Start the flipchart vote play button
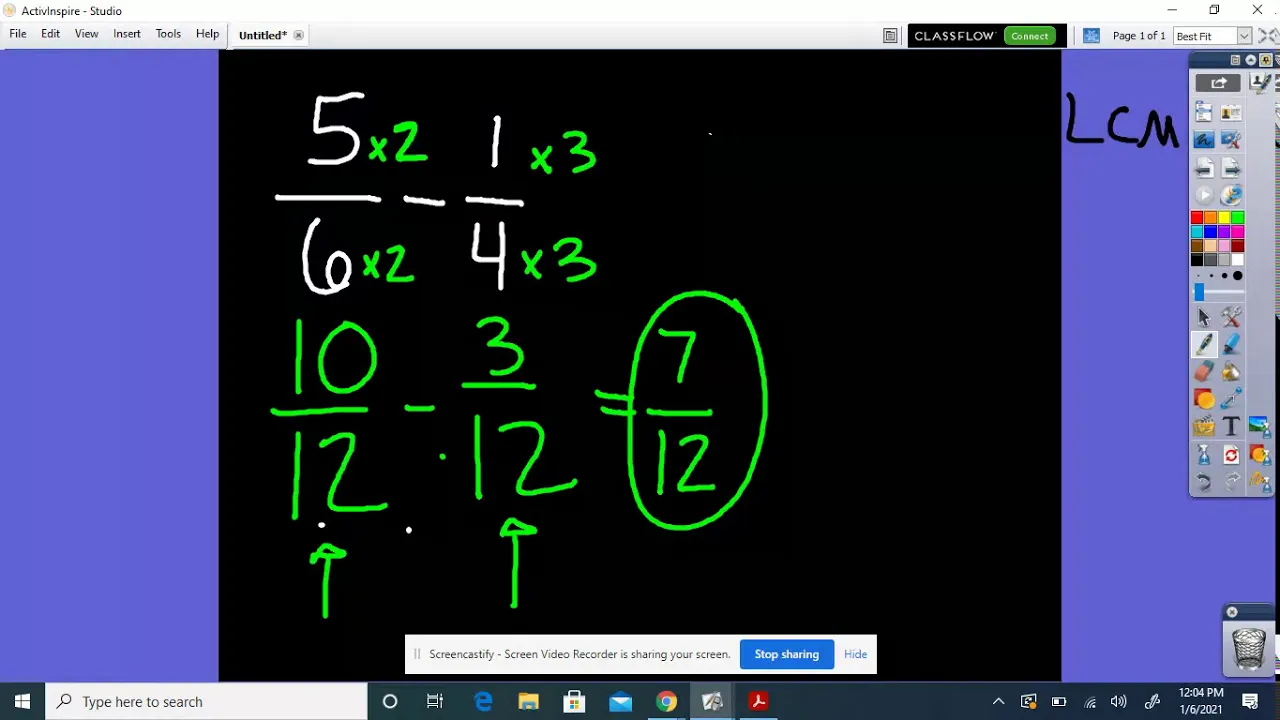Viewport: 1280px width, 720px height. click(x=1204, y=196)
